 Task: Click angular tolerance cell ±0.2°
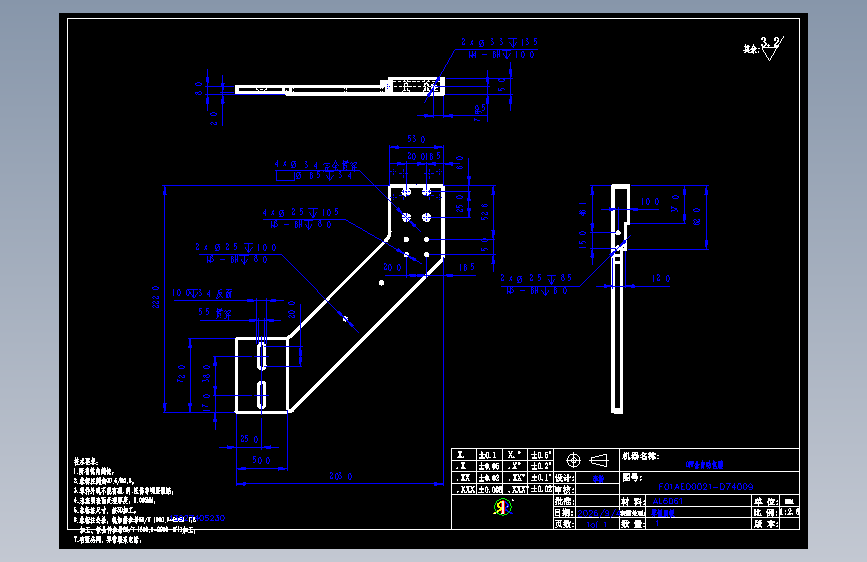[x=541, y=466]
